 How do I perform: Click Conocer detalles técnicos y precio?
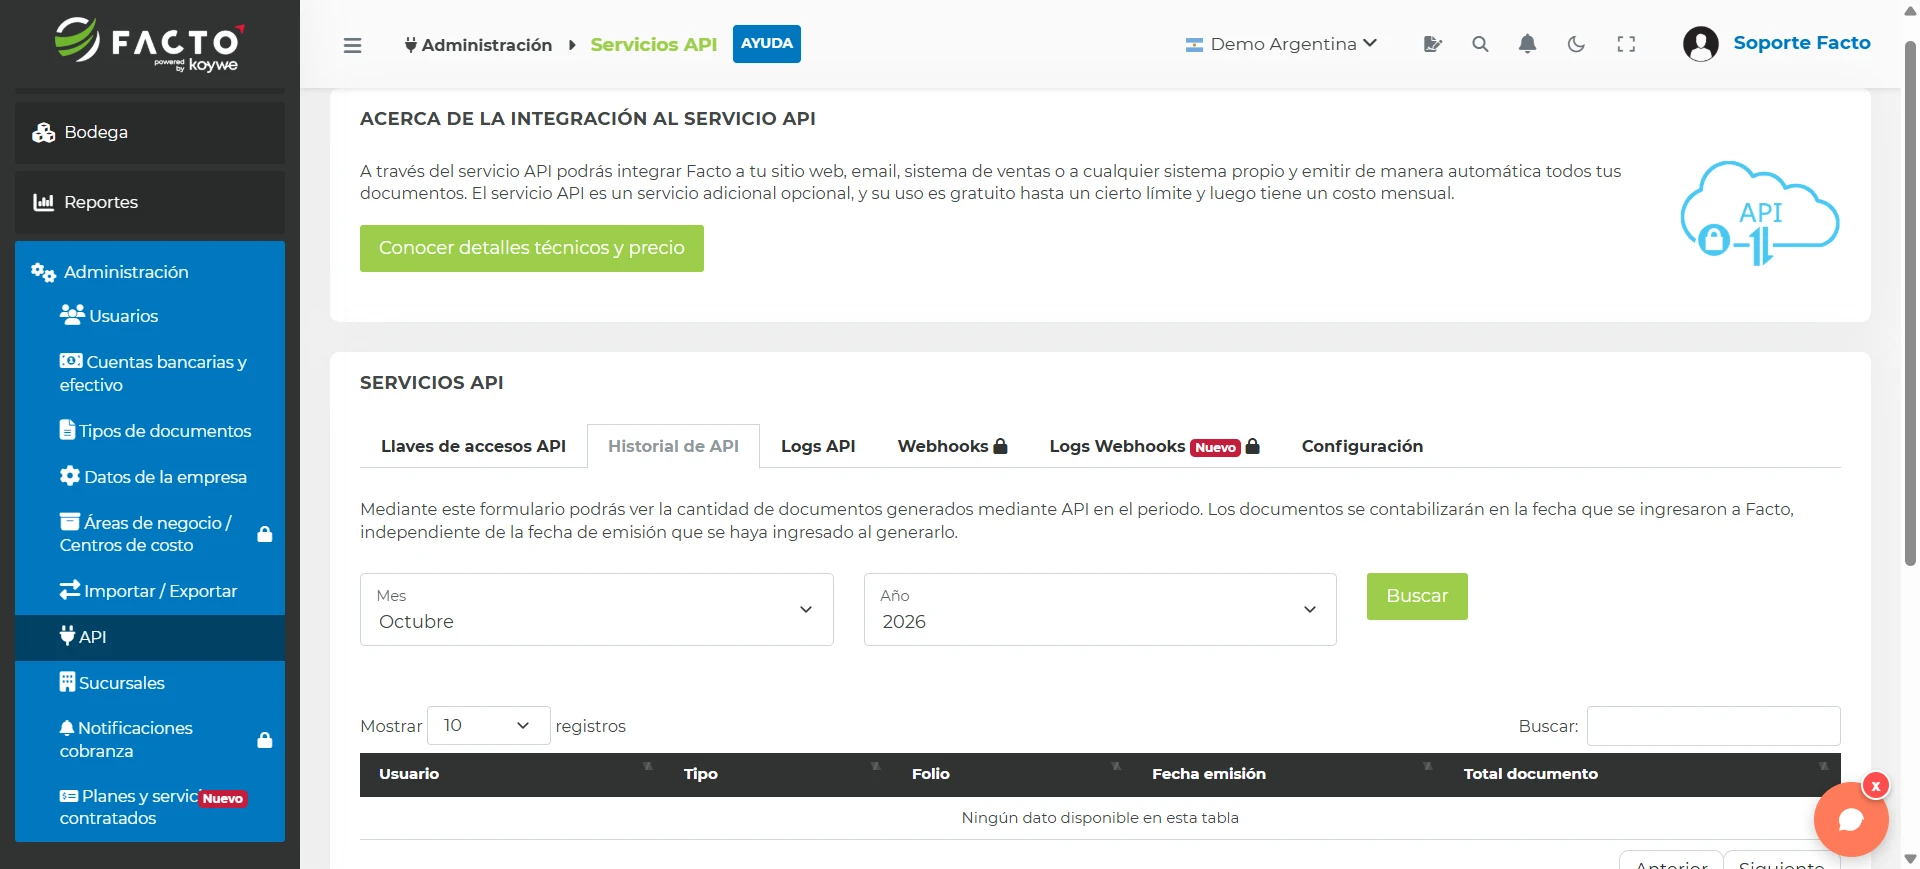coord(532,248)
